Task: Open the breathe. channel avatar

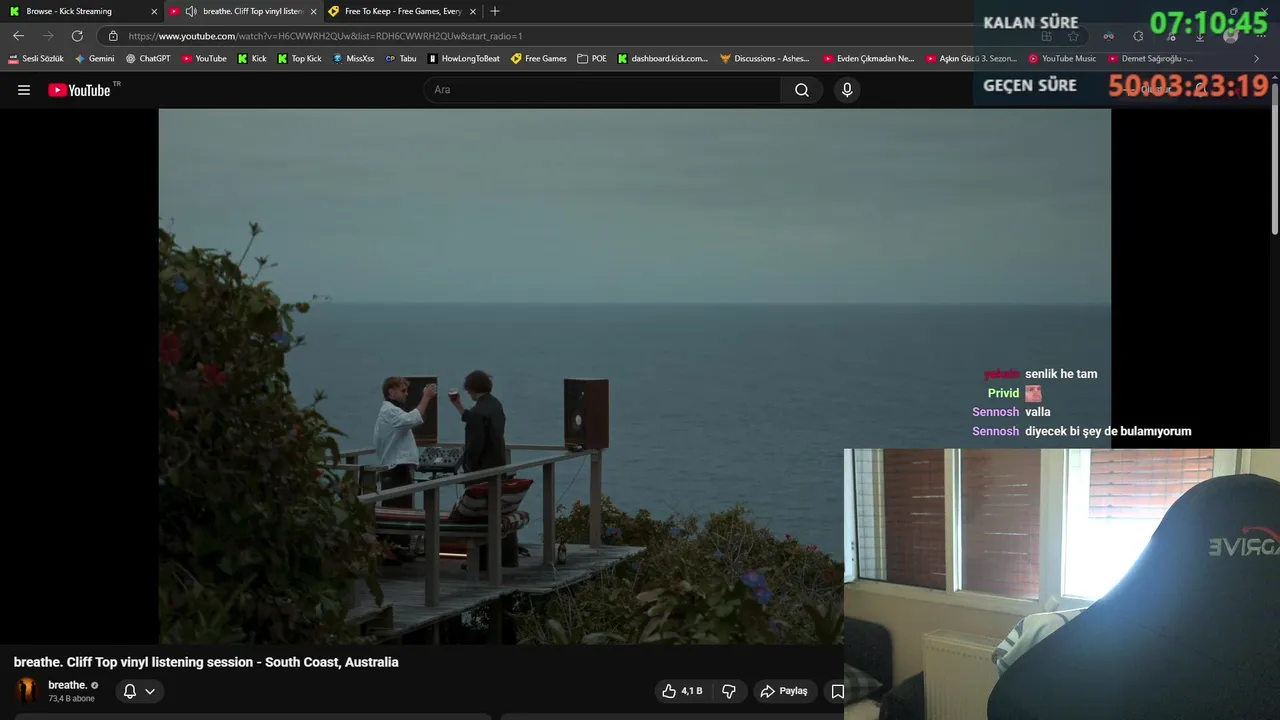Action: point(27,691)
